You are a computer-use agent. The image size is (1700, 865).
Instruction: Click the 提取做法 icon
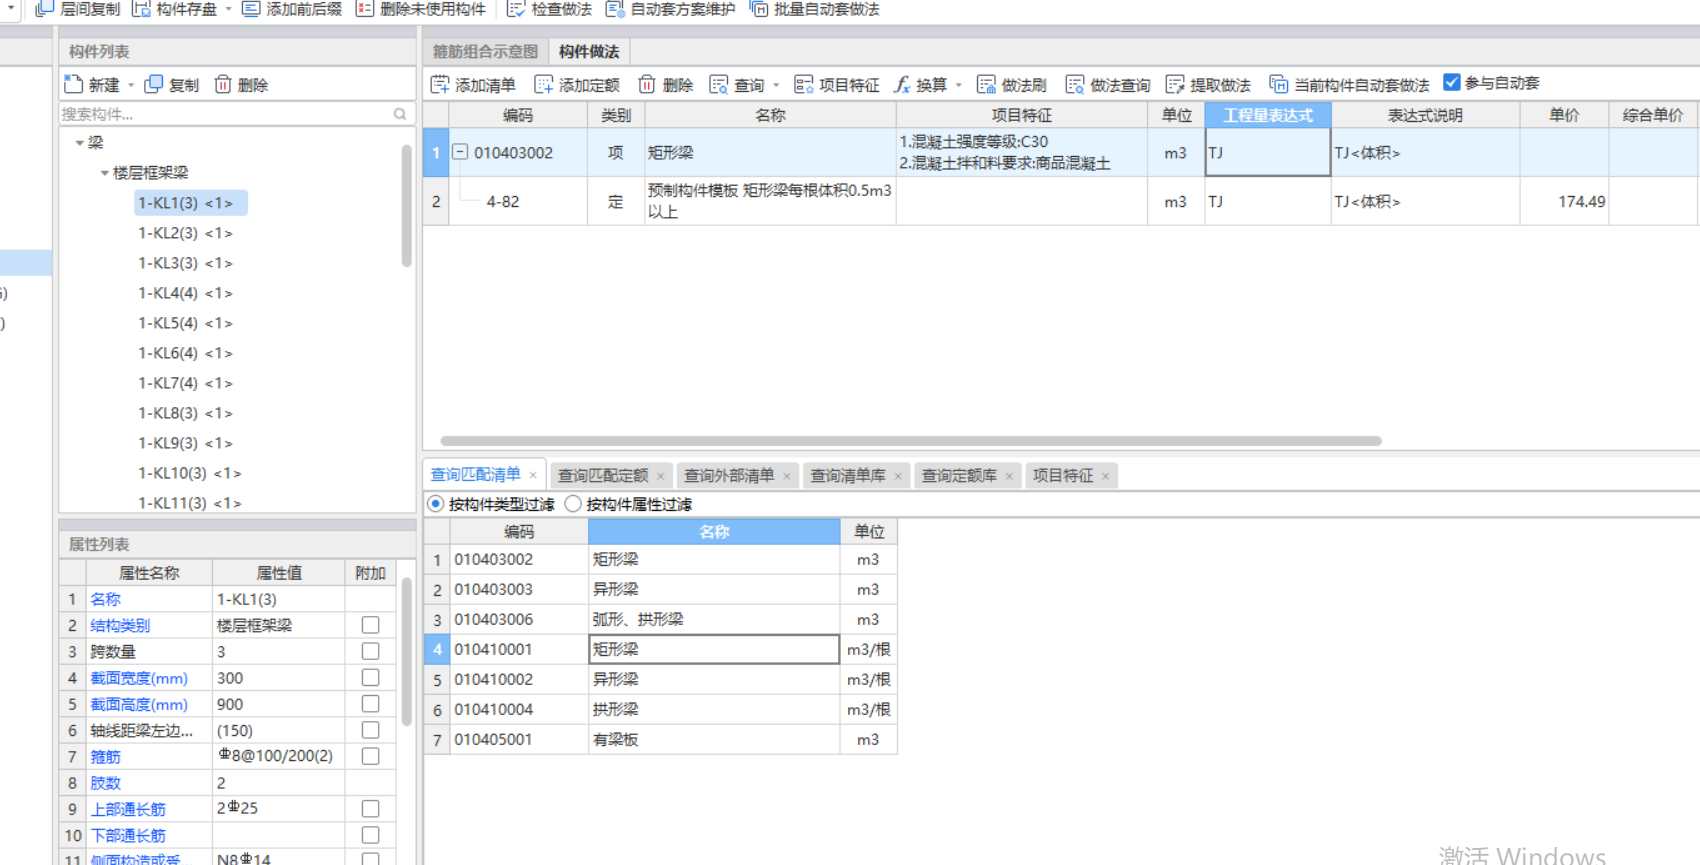[1175, 84]
